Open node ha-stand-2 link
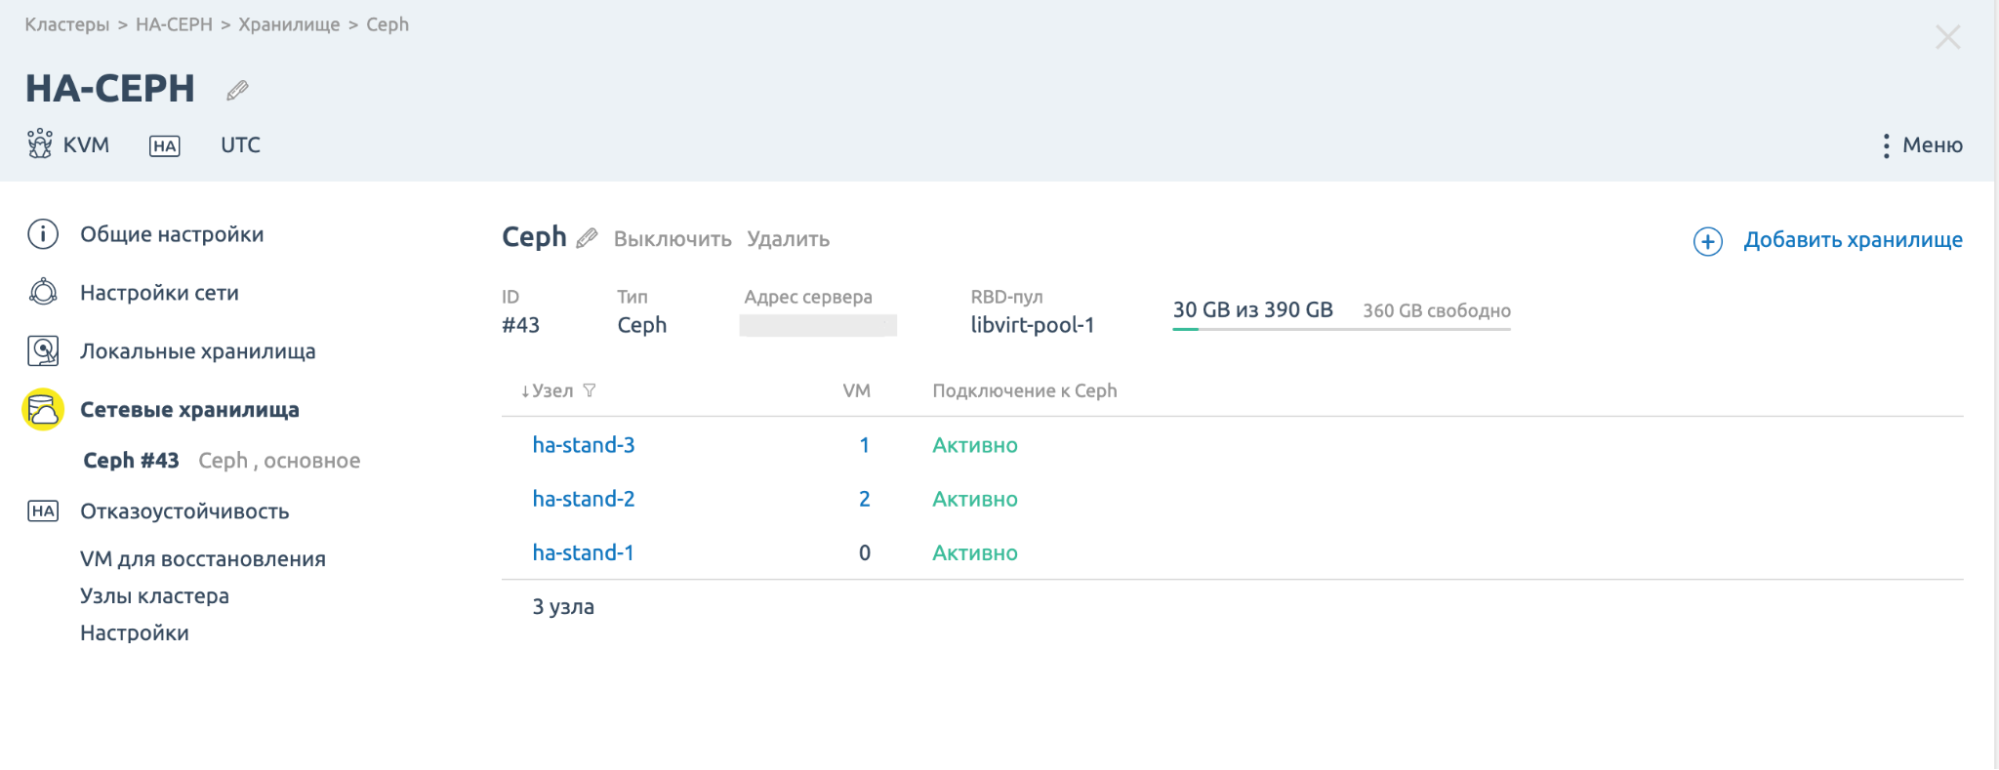The width and height of the screenshot is (1999, 770). click(x=583, y=499)
